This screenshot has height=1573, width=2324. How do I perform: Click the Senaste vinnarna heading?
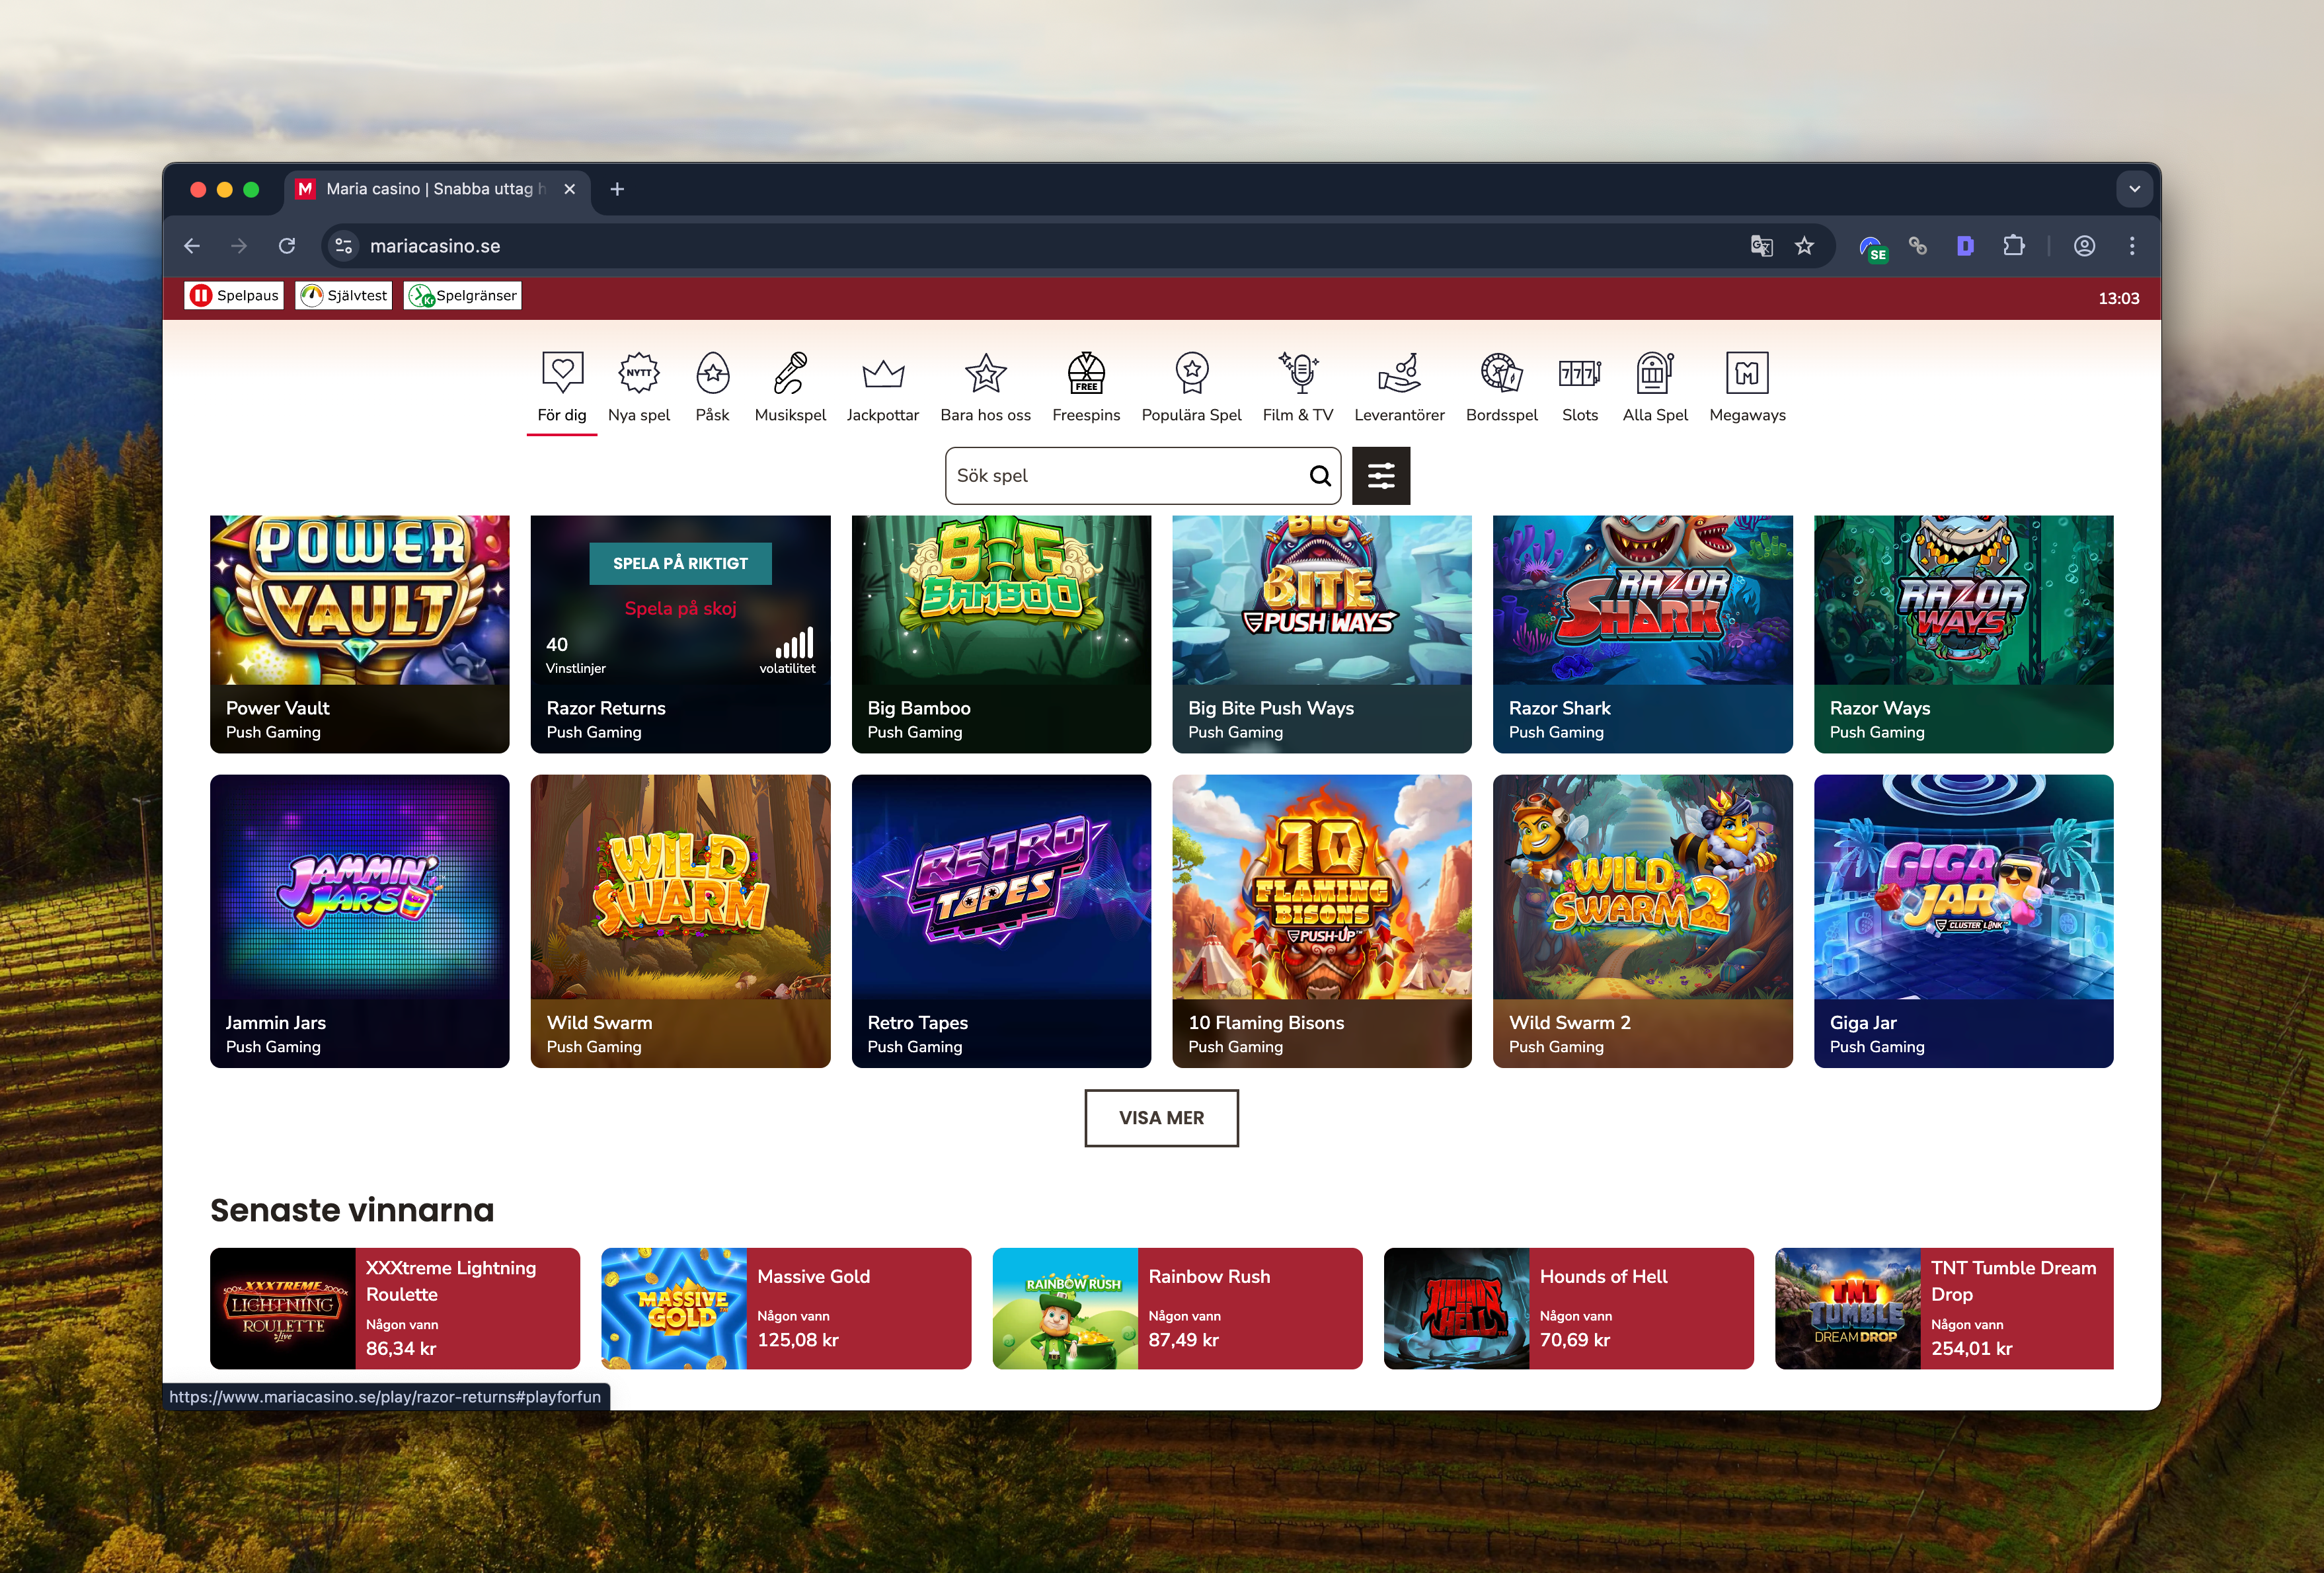[x=352, y=1210]
